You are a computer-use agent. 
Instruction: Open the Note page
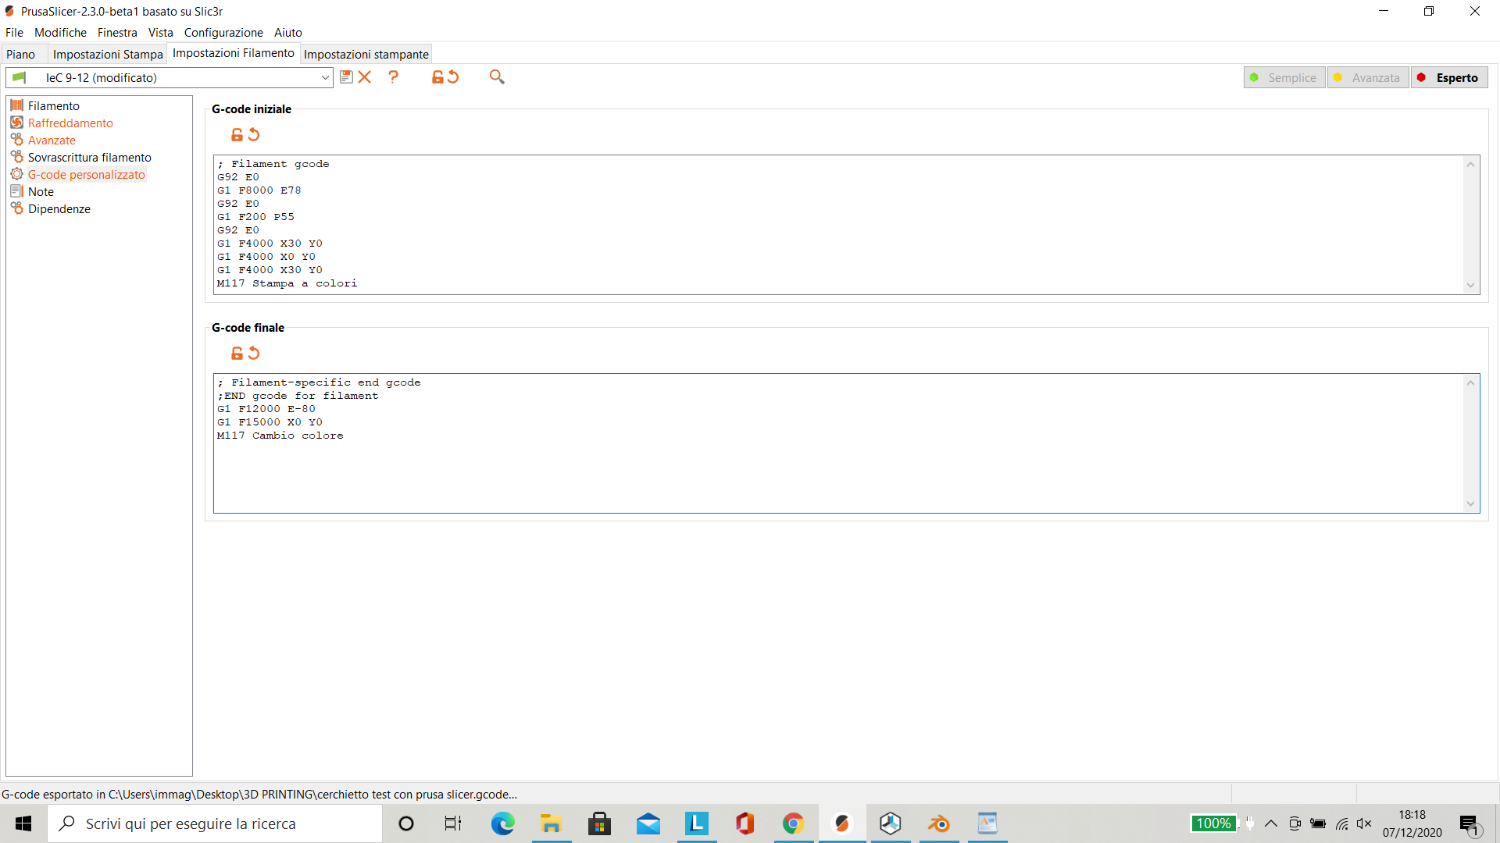pos(40,191)
